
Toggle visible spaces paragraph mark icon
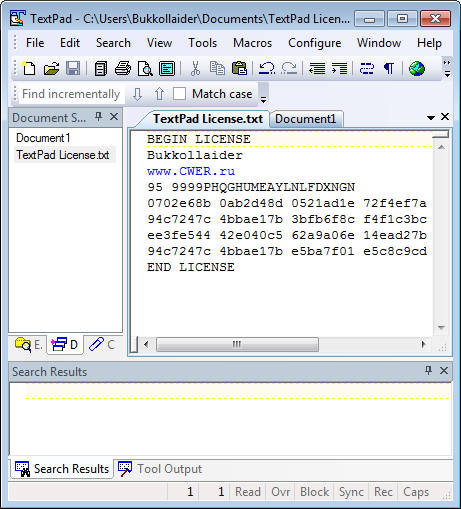389,69
